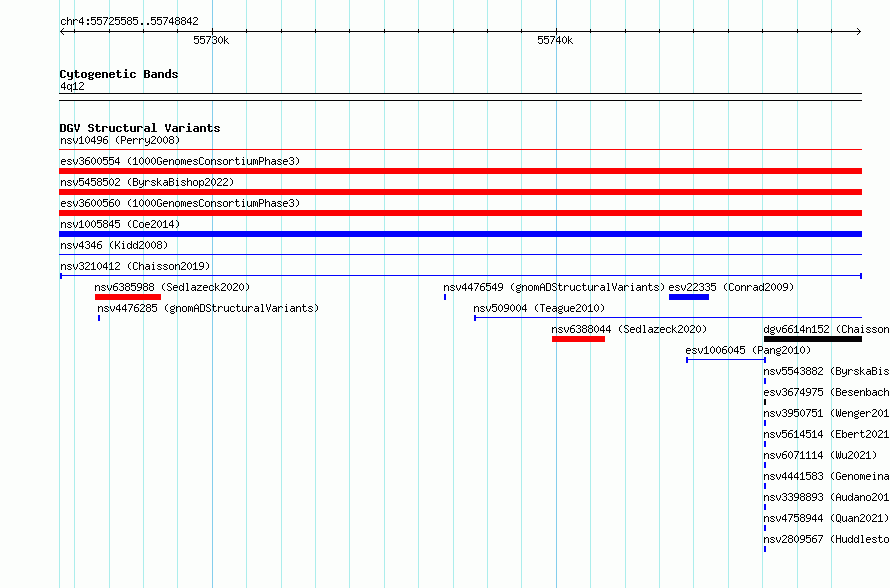The image size is (890, 588).
Task: Click the 55740k ruler coordinate label
Action: (x=555, y=40)
